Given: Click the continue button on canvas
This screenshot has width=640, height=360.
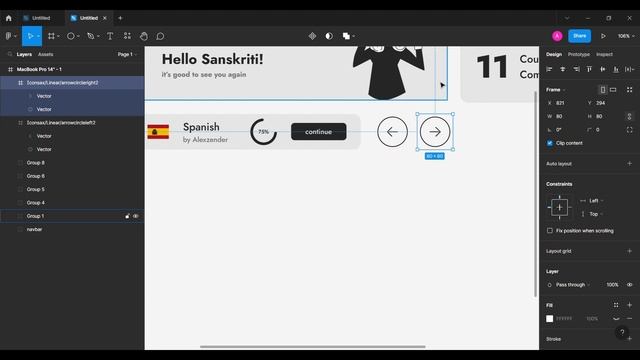Looking at the screenshot, I should click(x=318, y=131).
